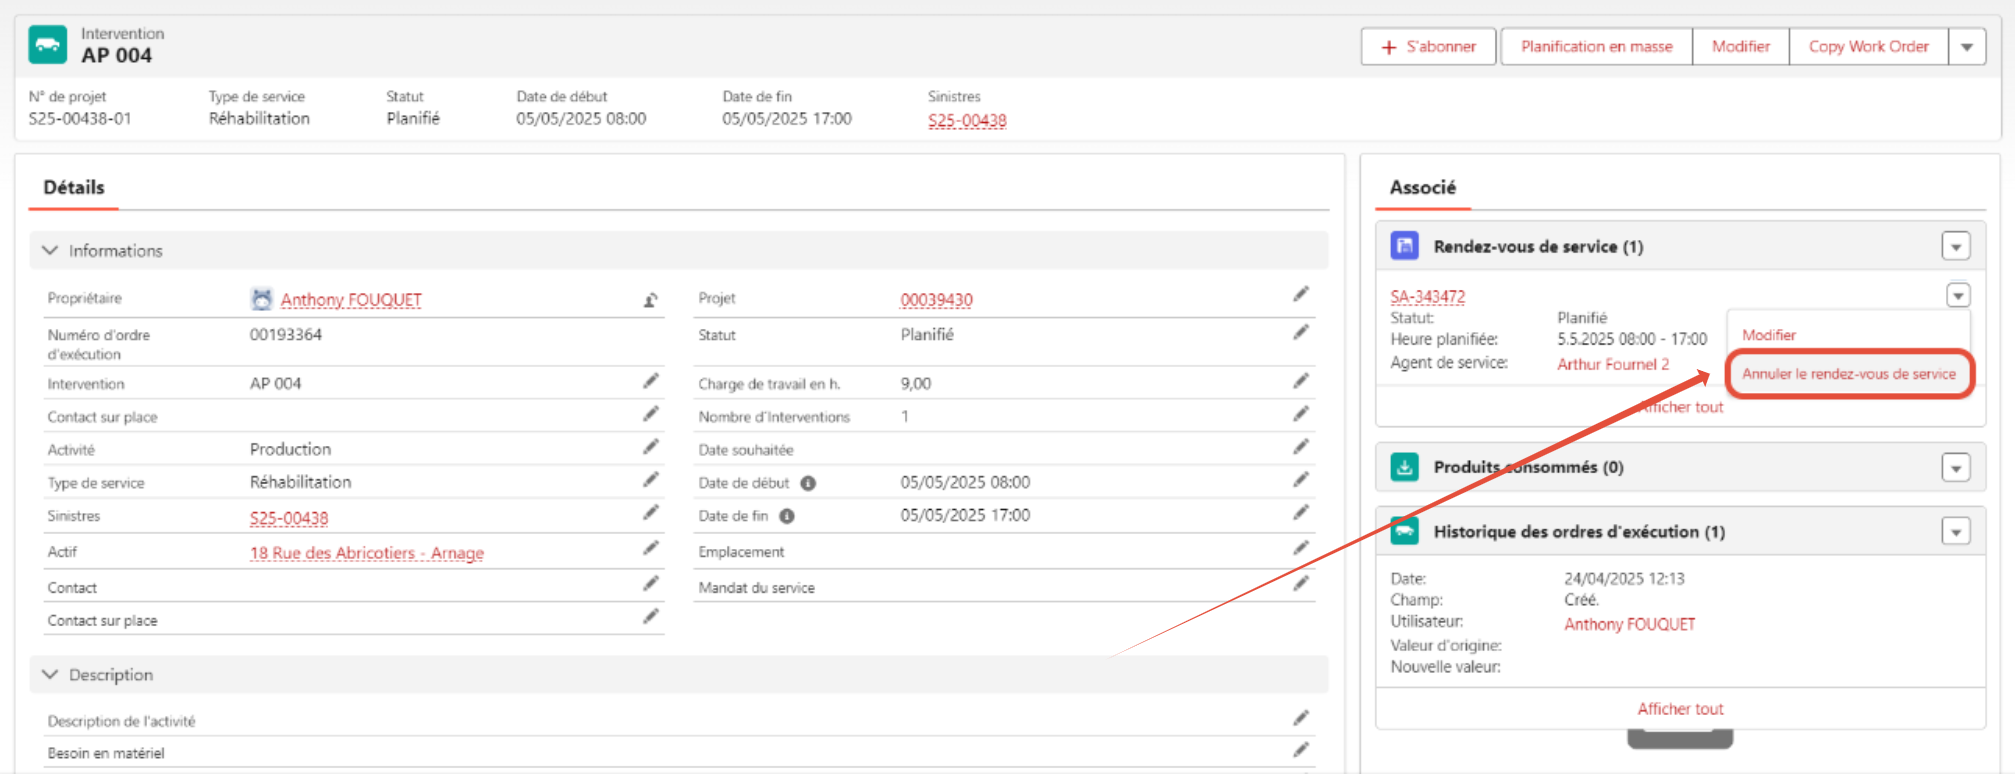Click the change owner icon beside Anthony FOUQUET
Image resolution: width=2015 pixels, height=774 pixels.
(x=651, y=299)
